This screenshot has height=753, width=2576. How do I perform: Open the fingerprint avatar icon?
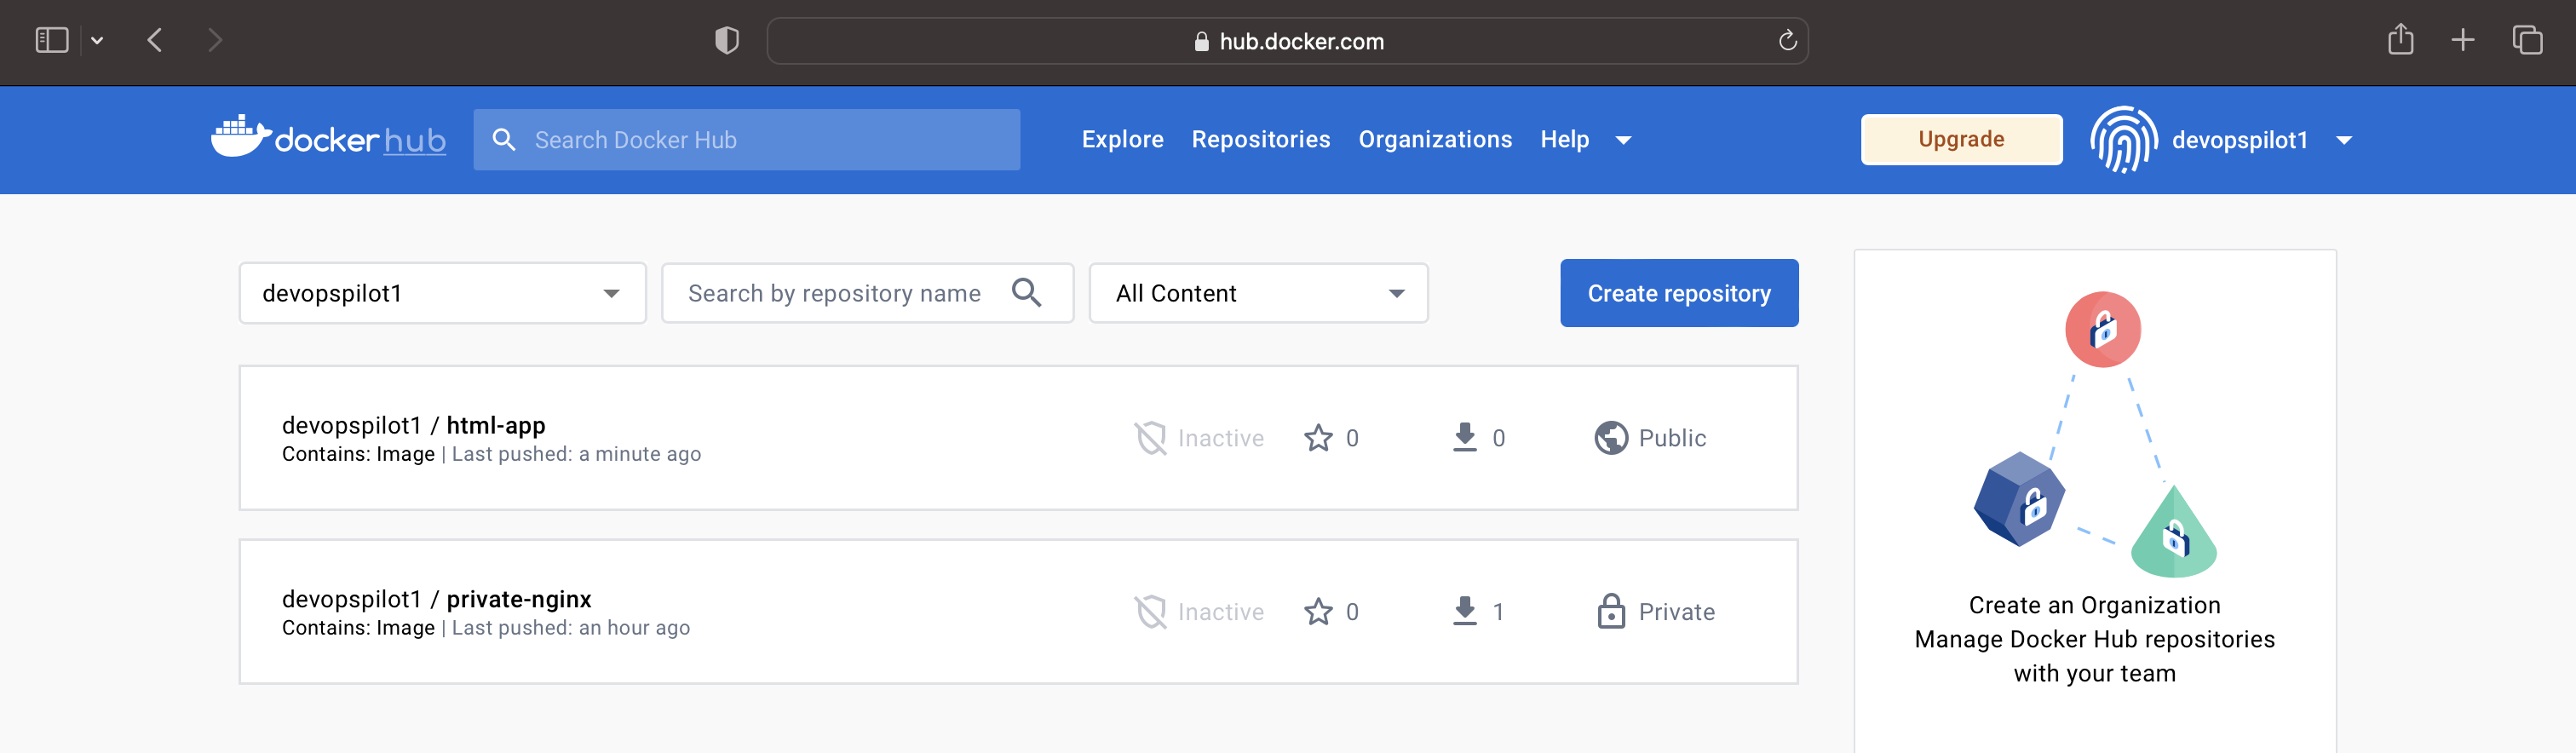pyautogui.click(x=2123, y=139)
